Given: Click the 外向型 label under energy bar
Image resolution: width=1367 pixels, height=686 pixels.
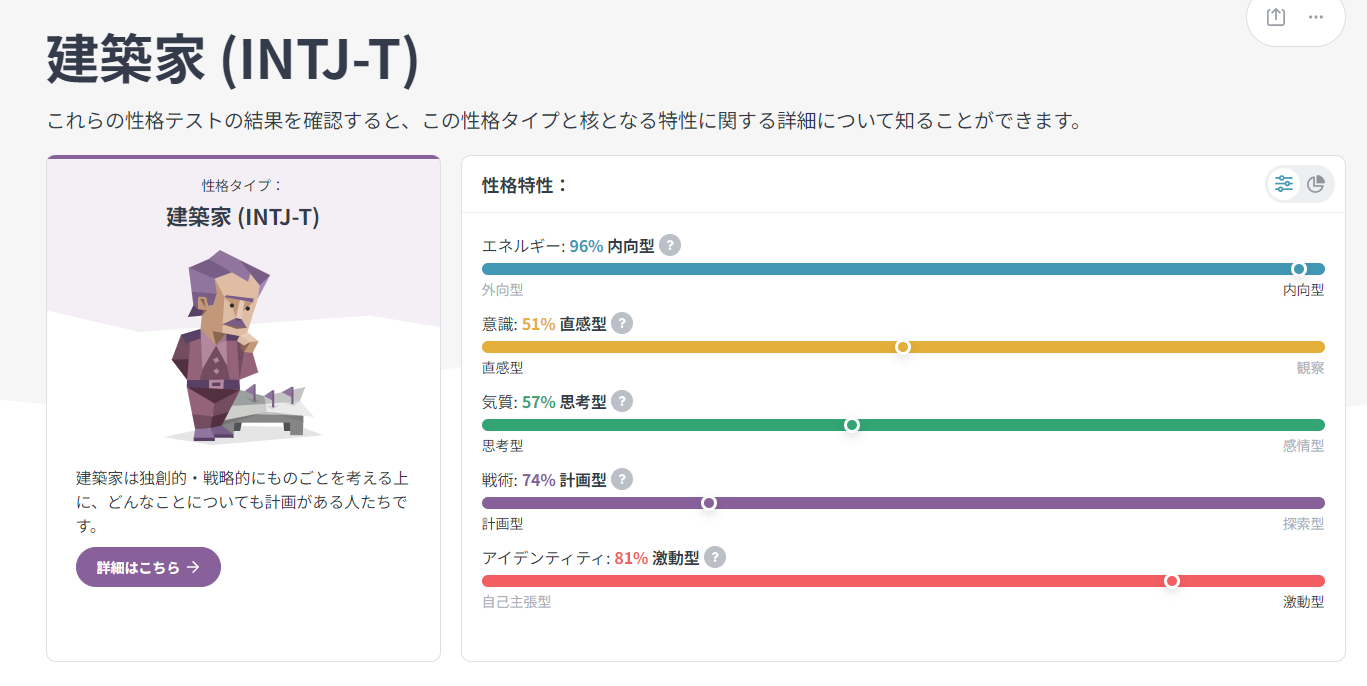Looking at the screenshot, I should [x=502, y=290].
